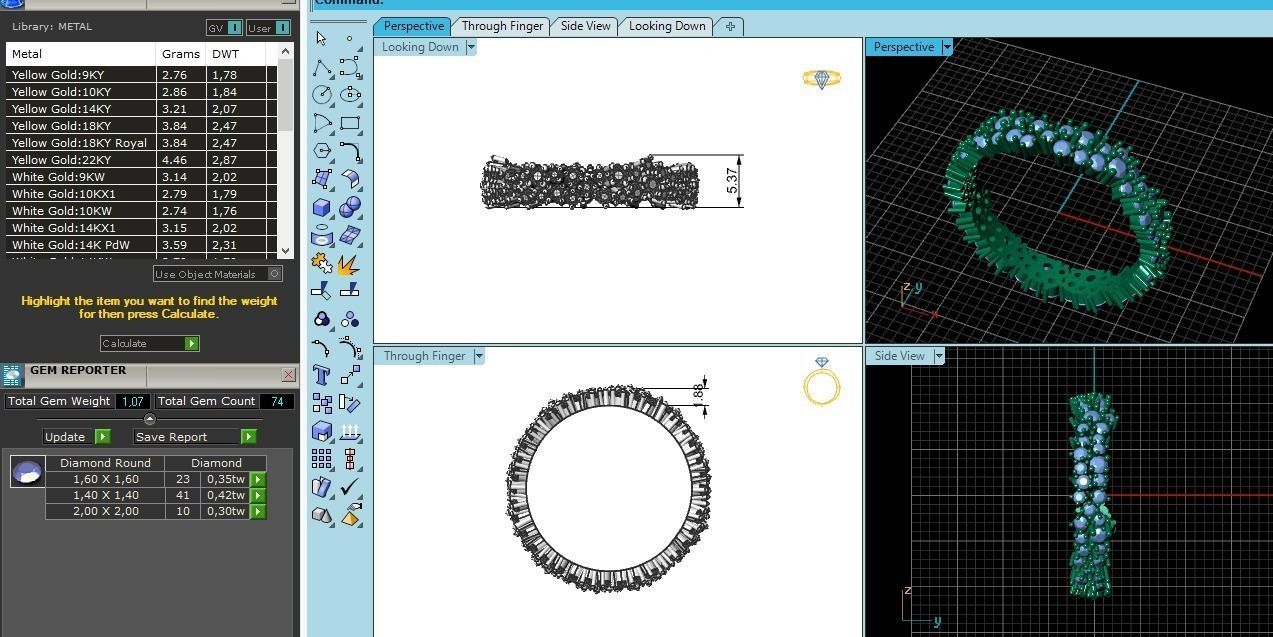Select the Yellow Gold:14KY row
1273x637 pixels.
point(141,109)
